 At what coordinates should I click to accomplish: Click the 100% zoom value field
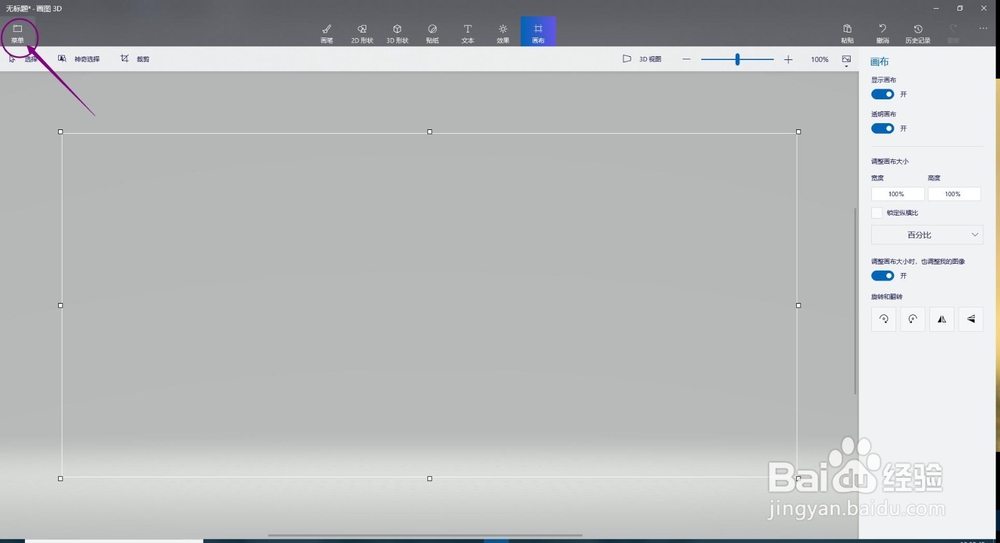820,59
